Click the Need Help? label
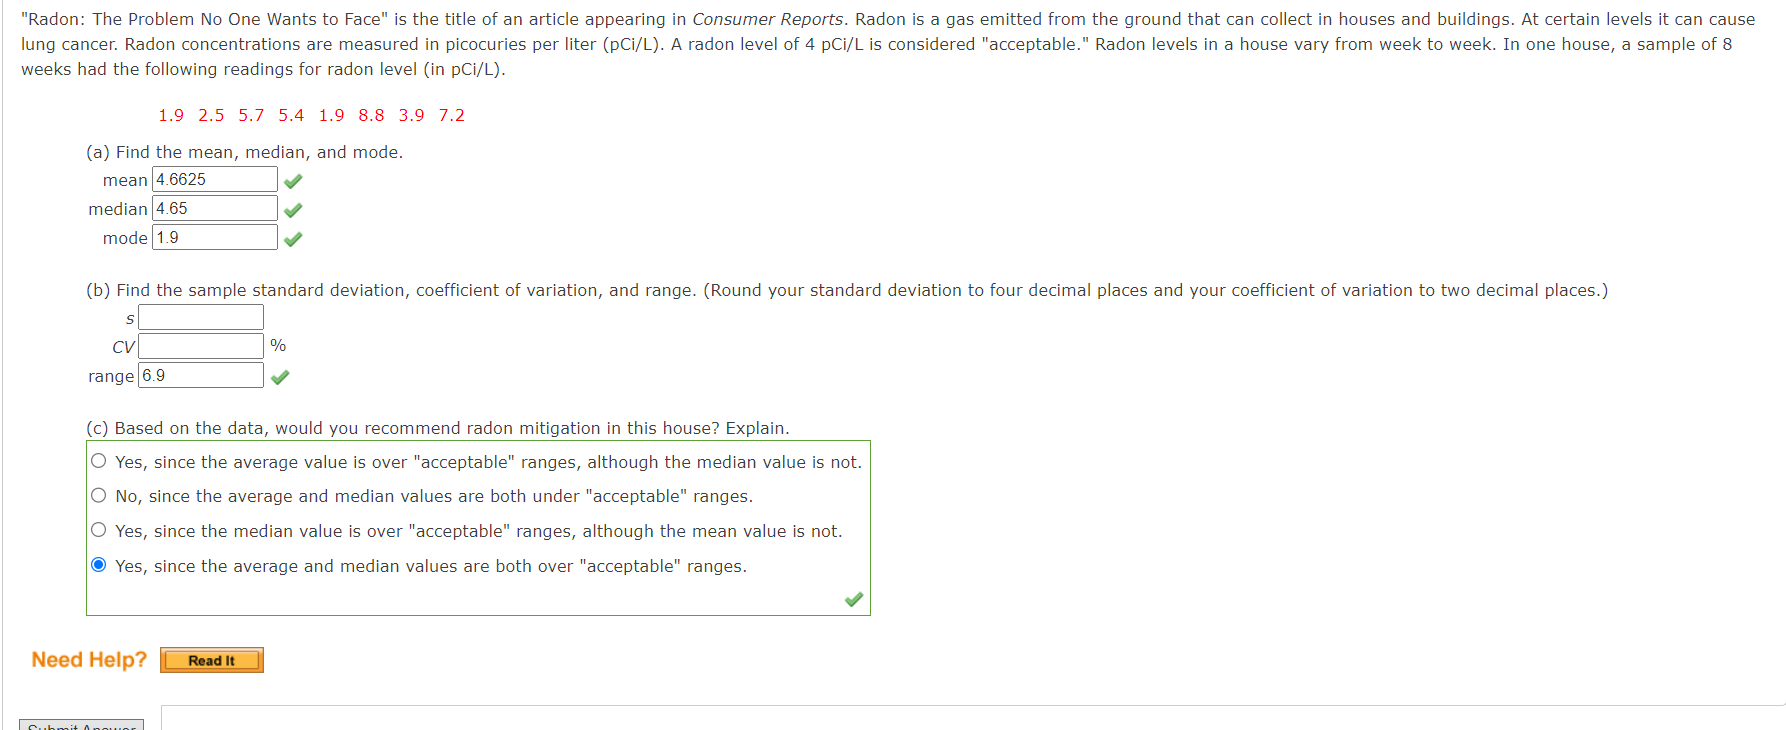Screen dimensions: 1786x730 (x=89, y=660)
